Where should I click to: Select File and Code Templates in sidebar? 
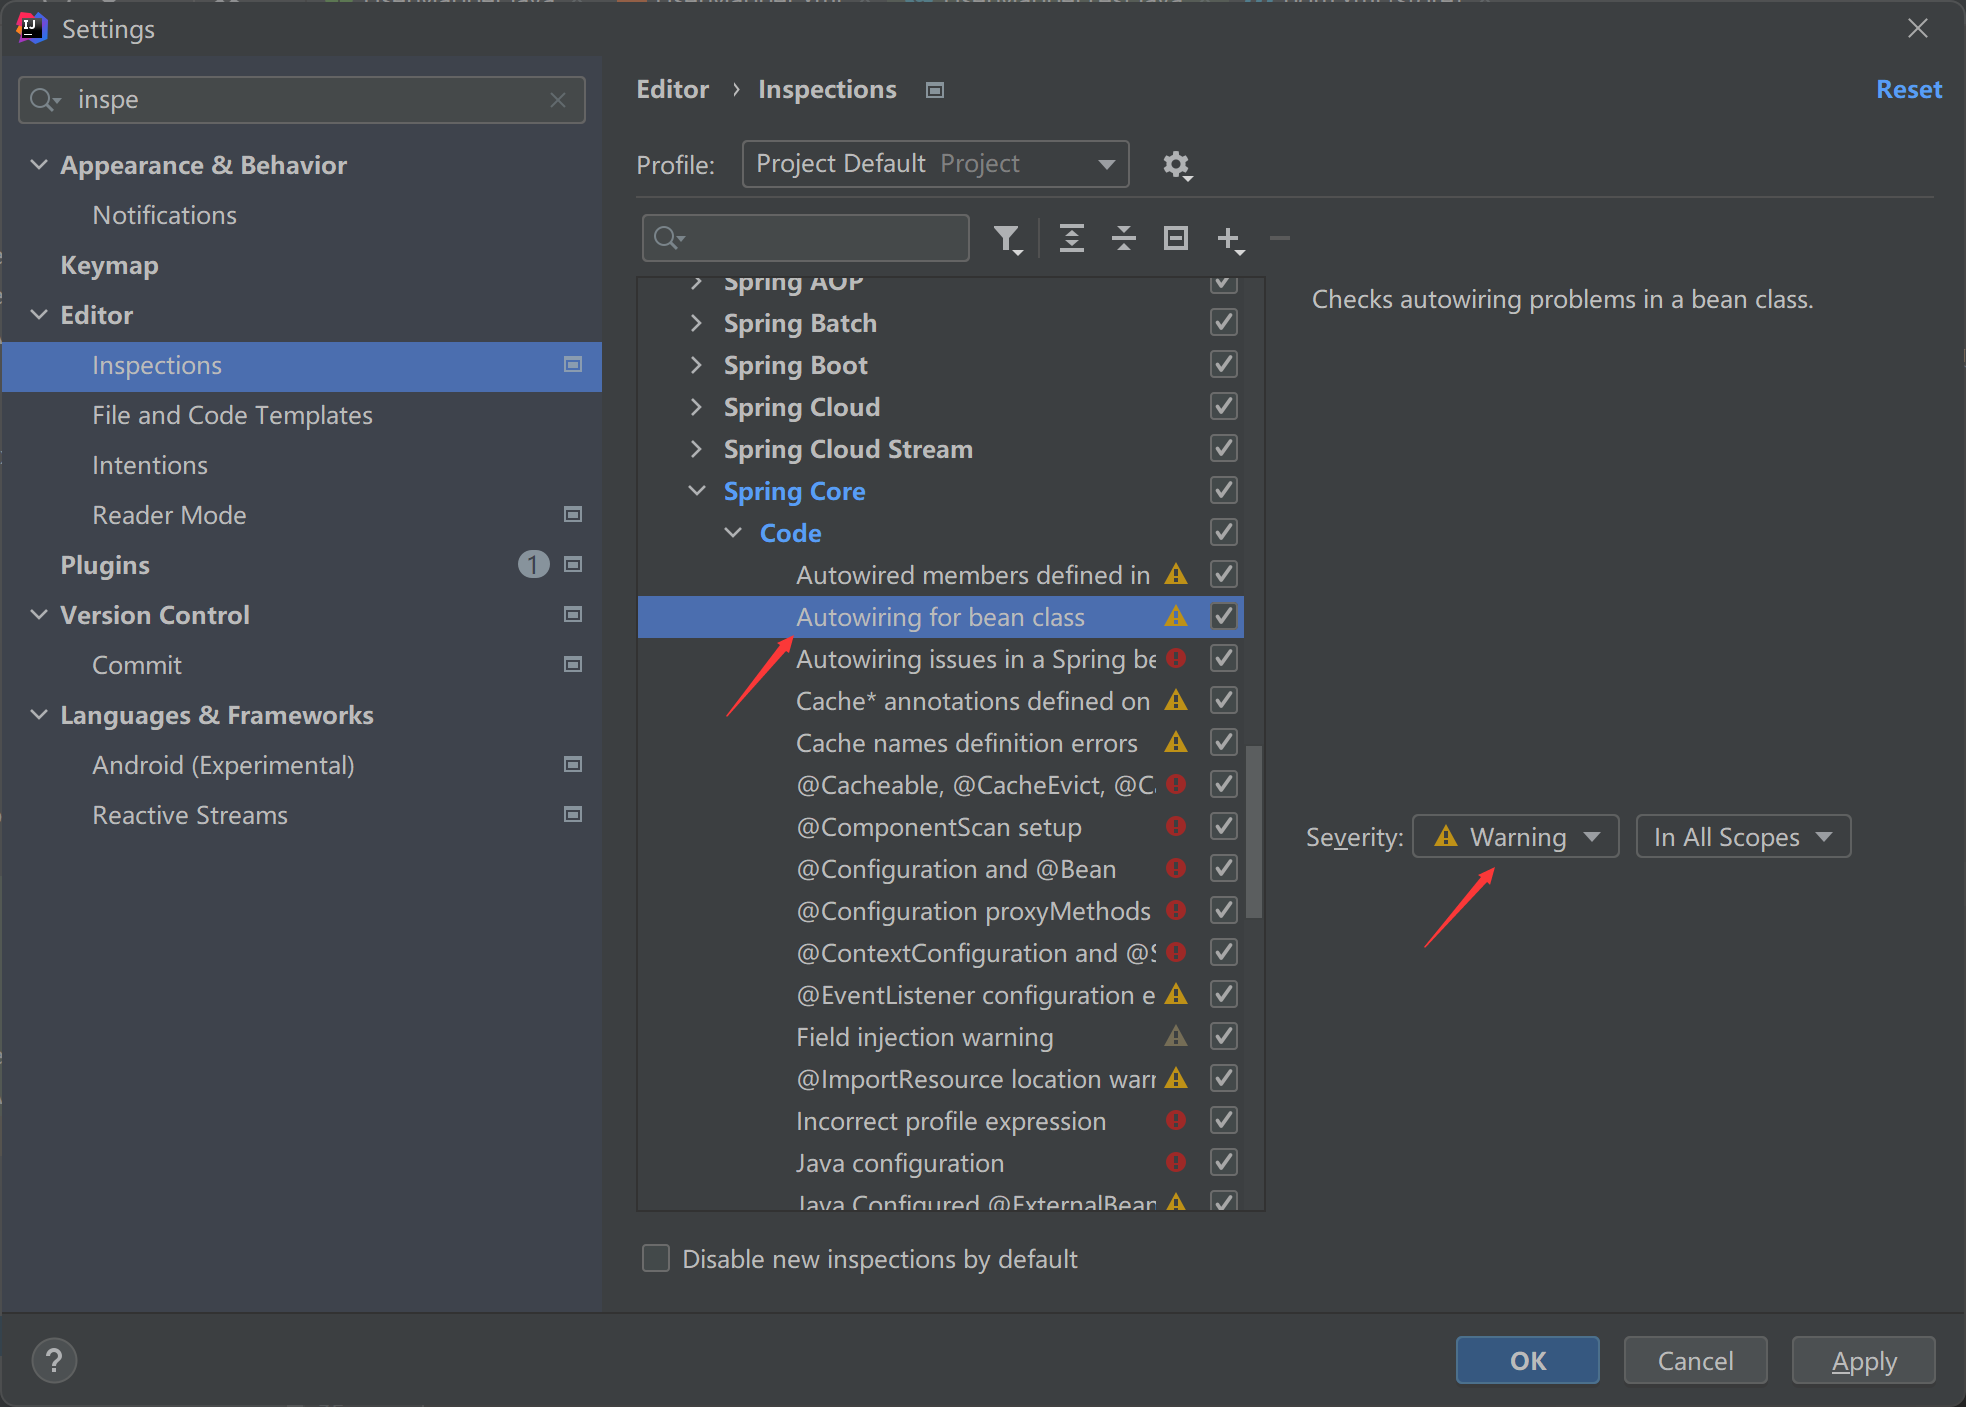pos(232,415)
